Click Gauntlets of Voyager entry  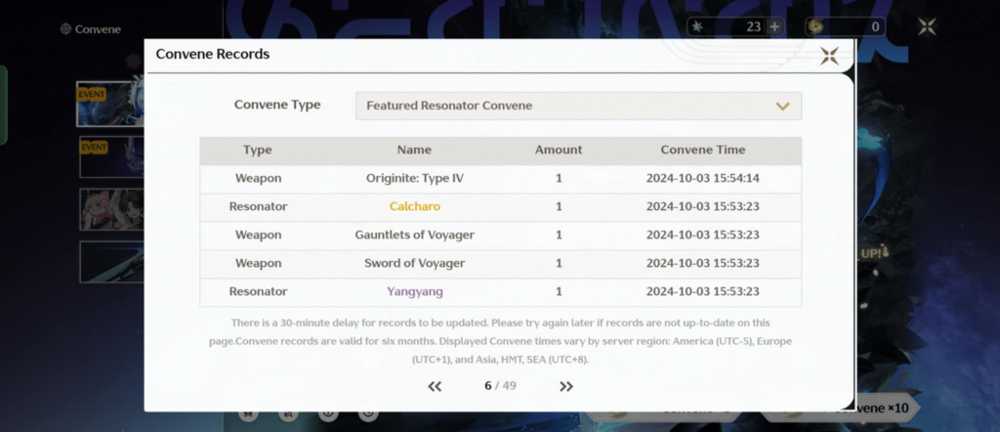click(415, 234)
